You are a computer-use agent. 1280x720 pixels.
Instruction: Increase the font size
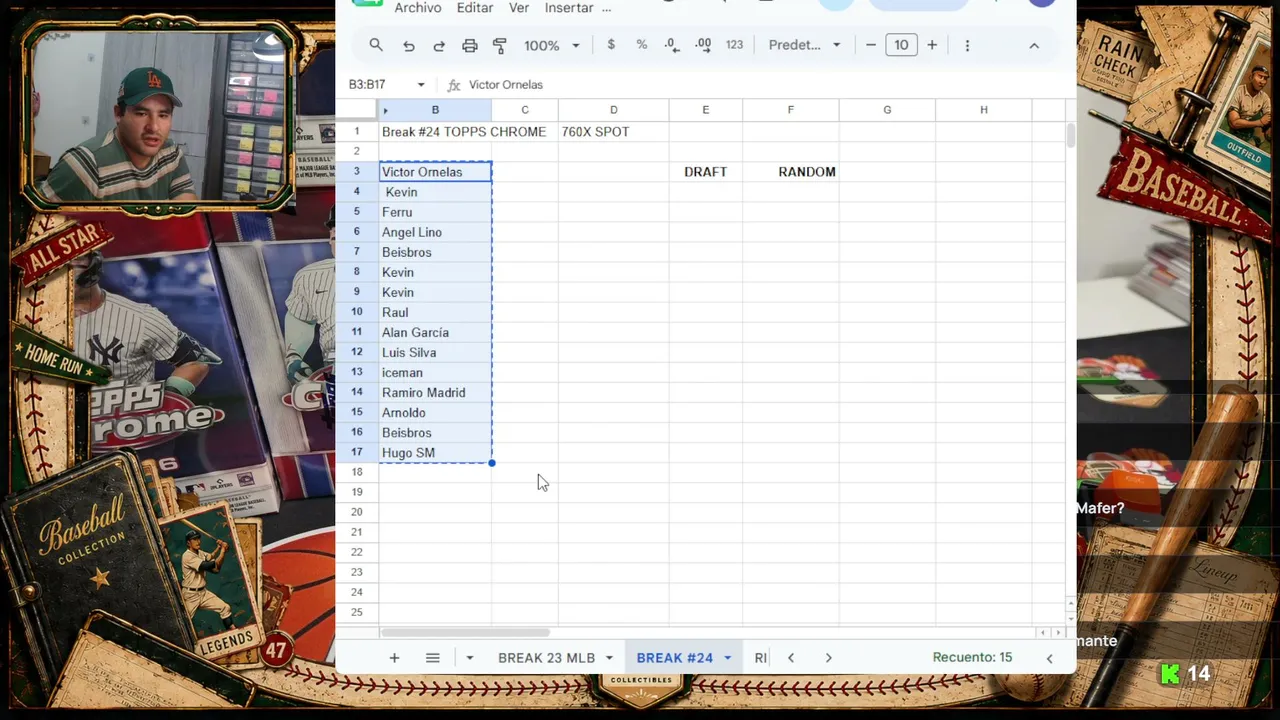coord(932,45)
